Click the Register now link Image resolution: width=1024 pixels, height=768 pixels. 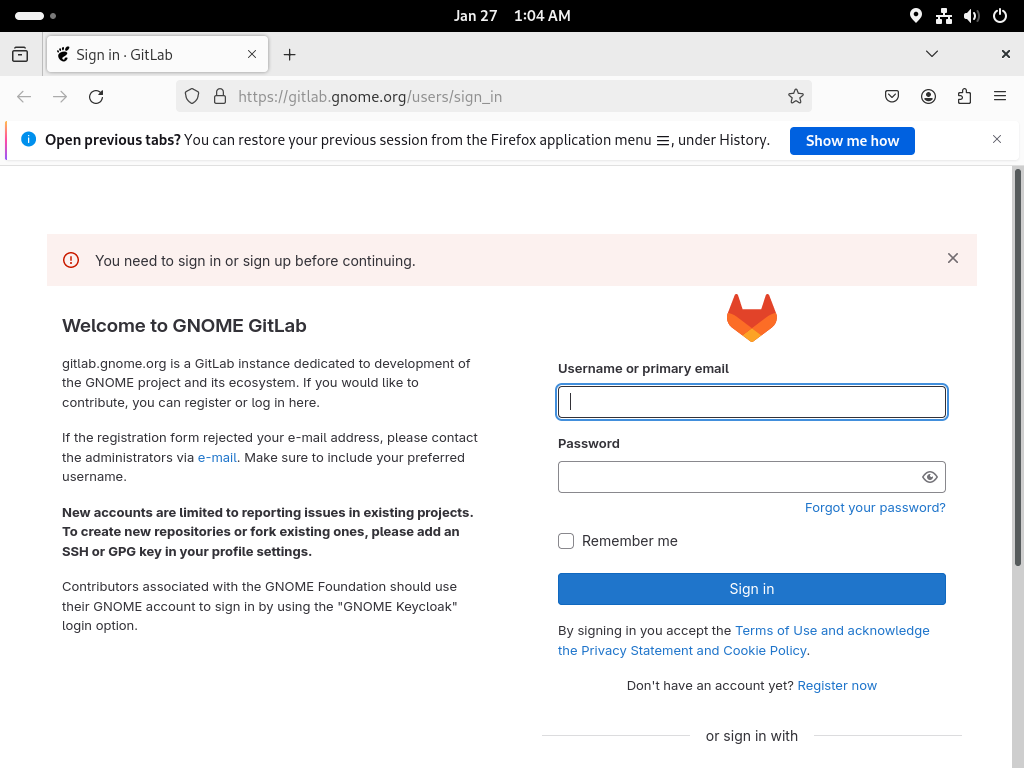[837, 686]
